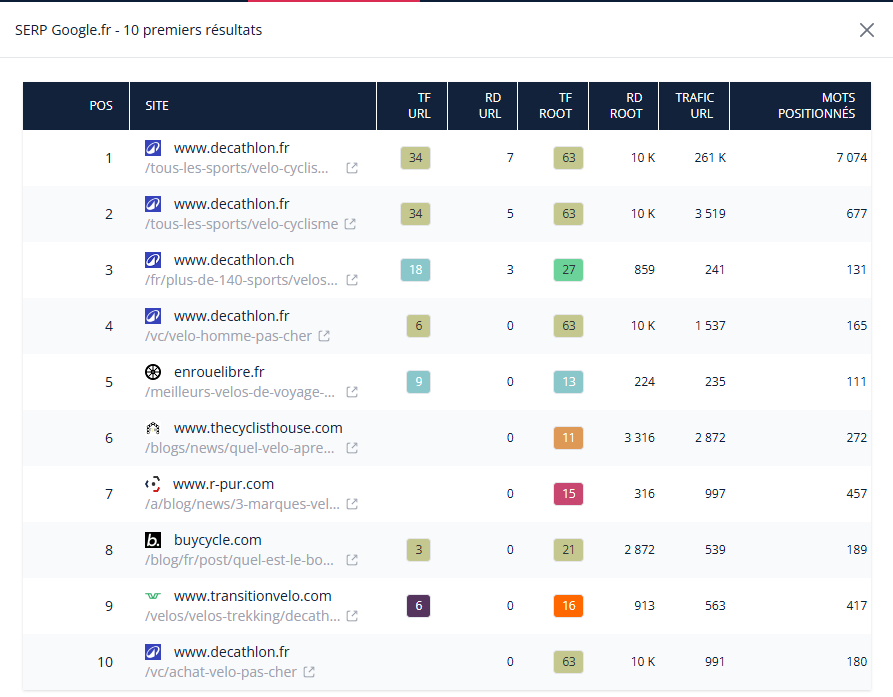Select positioned keywords value 7 074

pos(851,158)
